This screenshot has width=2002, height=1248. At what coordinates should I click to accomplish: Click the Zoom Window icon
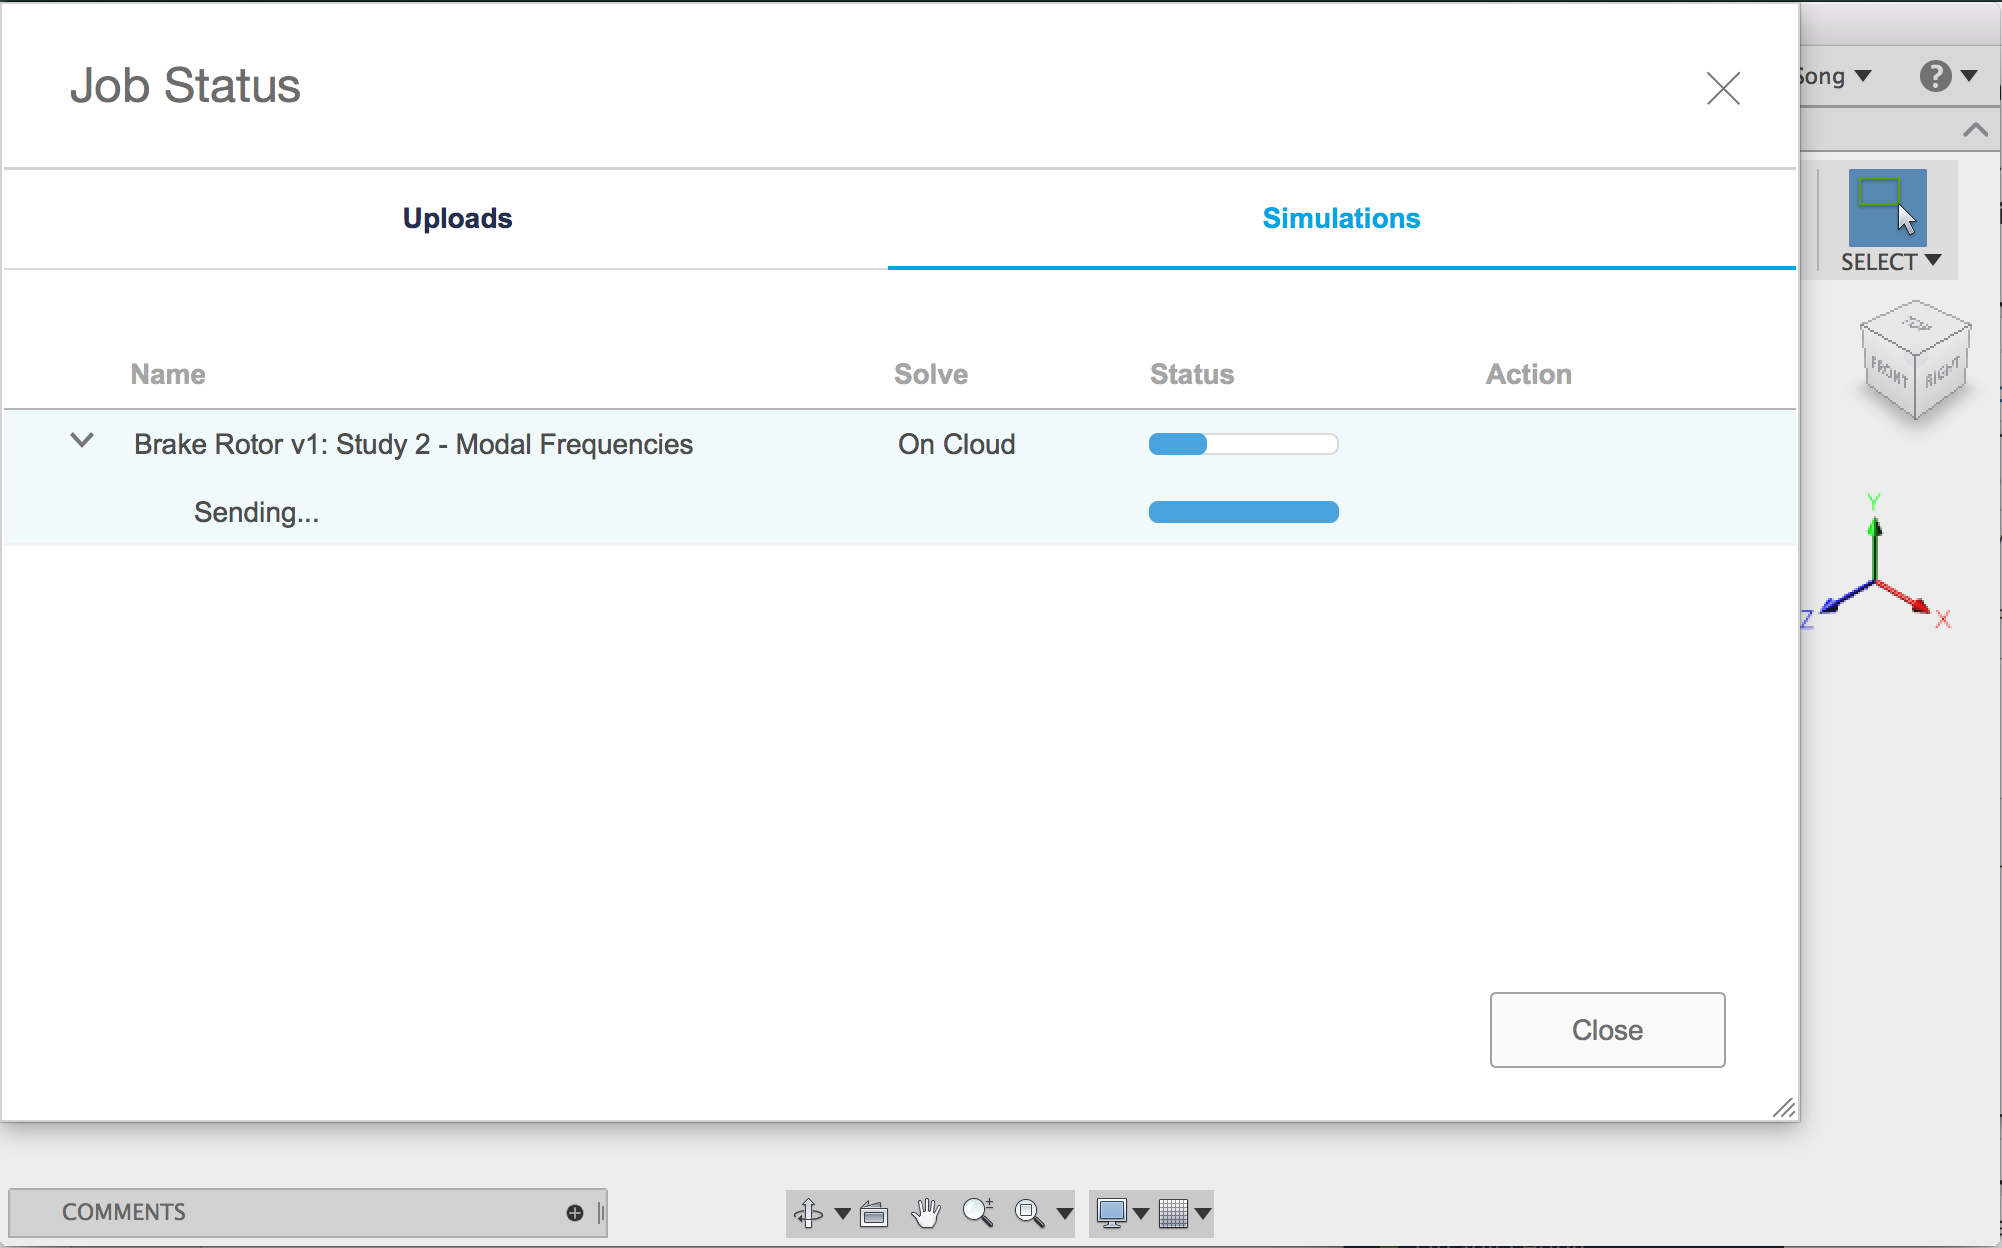coord(1029,1213)
